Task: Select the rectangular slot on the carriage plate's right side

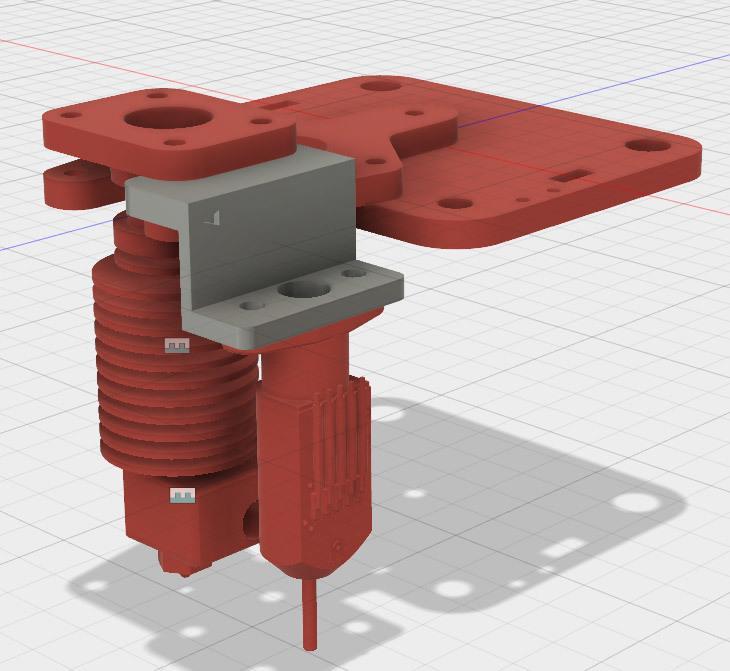Action: 574,176
